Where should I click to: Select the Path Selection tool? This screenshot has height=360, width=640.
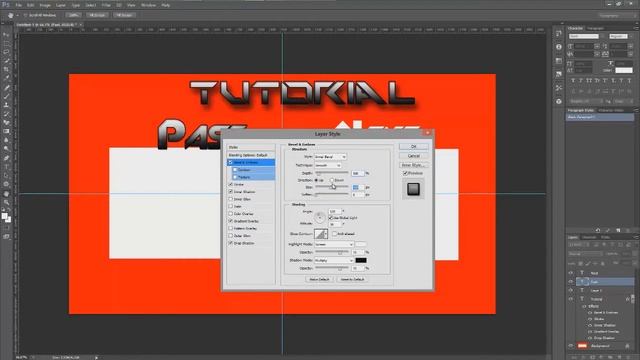(6, 176)
